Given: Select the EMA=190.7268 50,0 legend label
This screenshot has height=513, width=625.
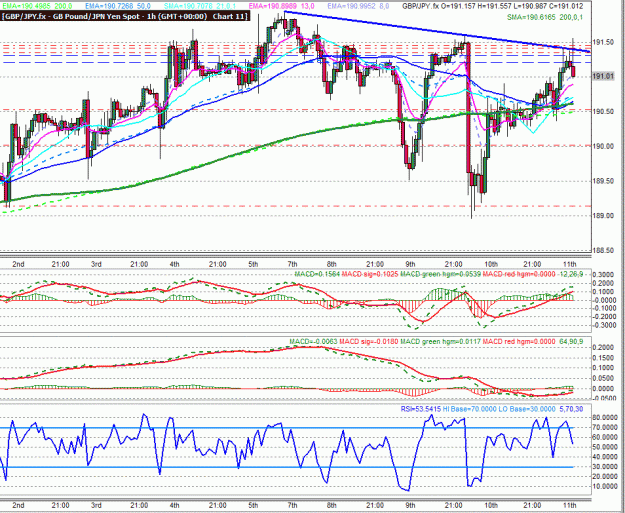Looking at the screenshot, I should click(x=118, y=6).
